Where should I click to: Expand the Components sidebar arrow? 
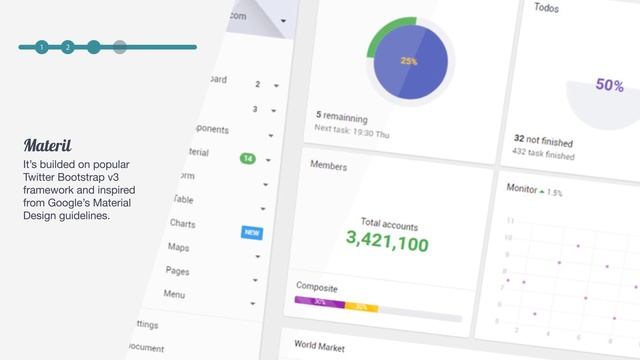point(271,136)
